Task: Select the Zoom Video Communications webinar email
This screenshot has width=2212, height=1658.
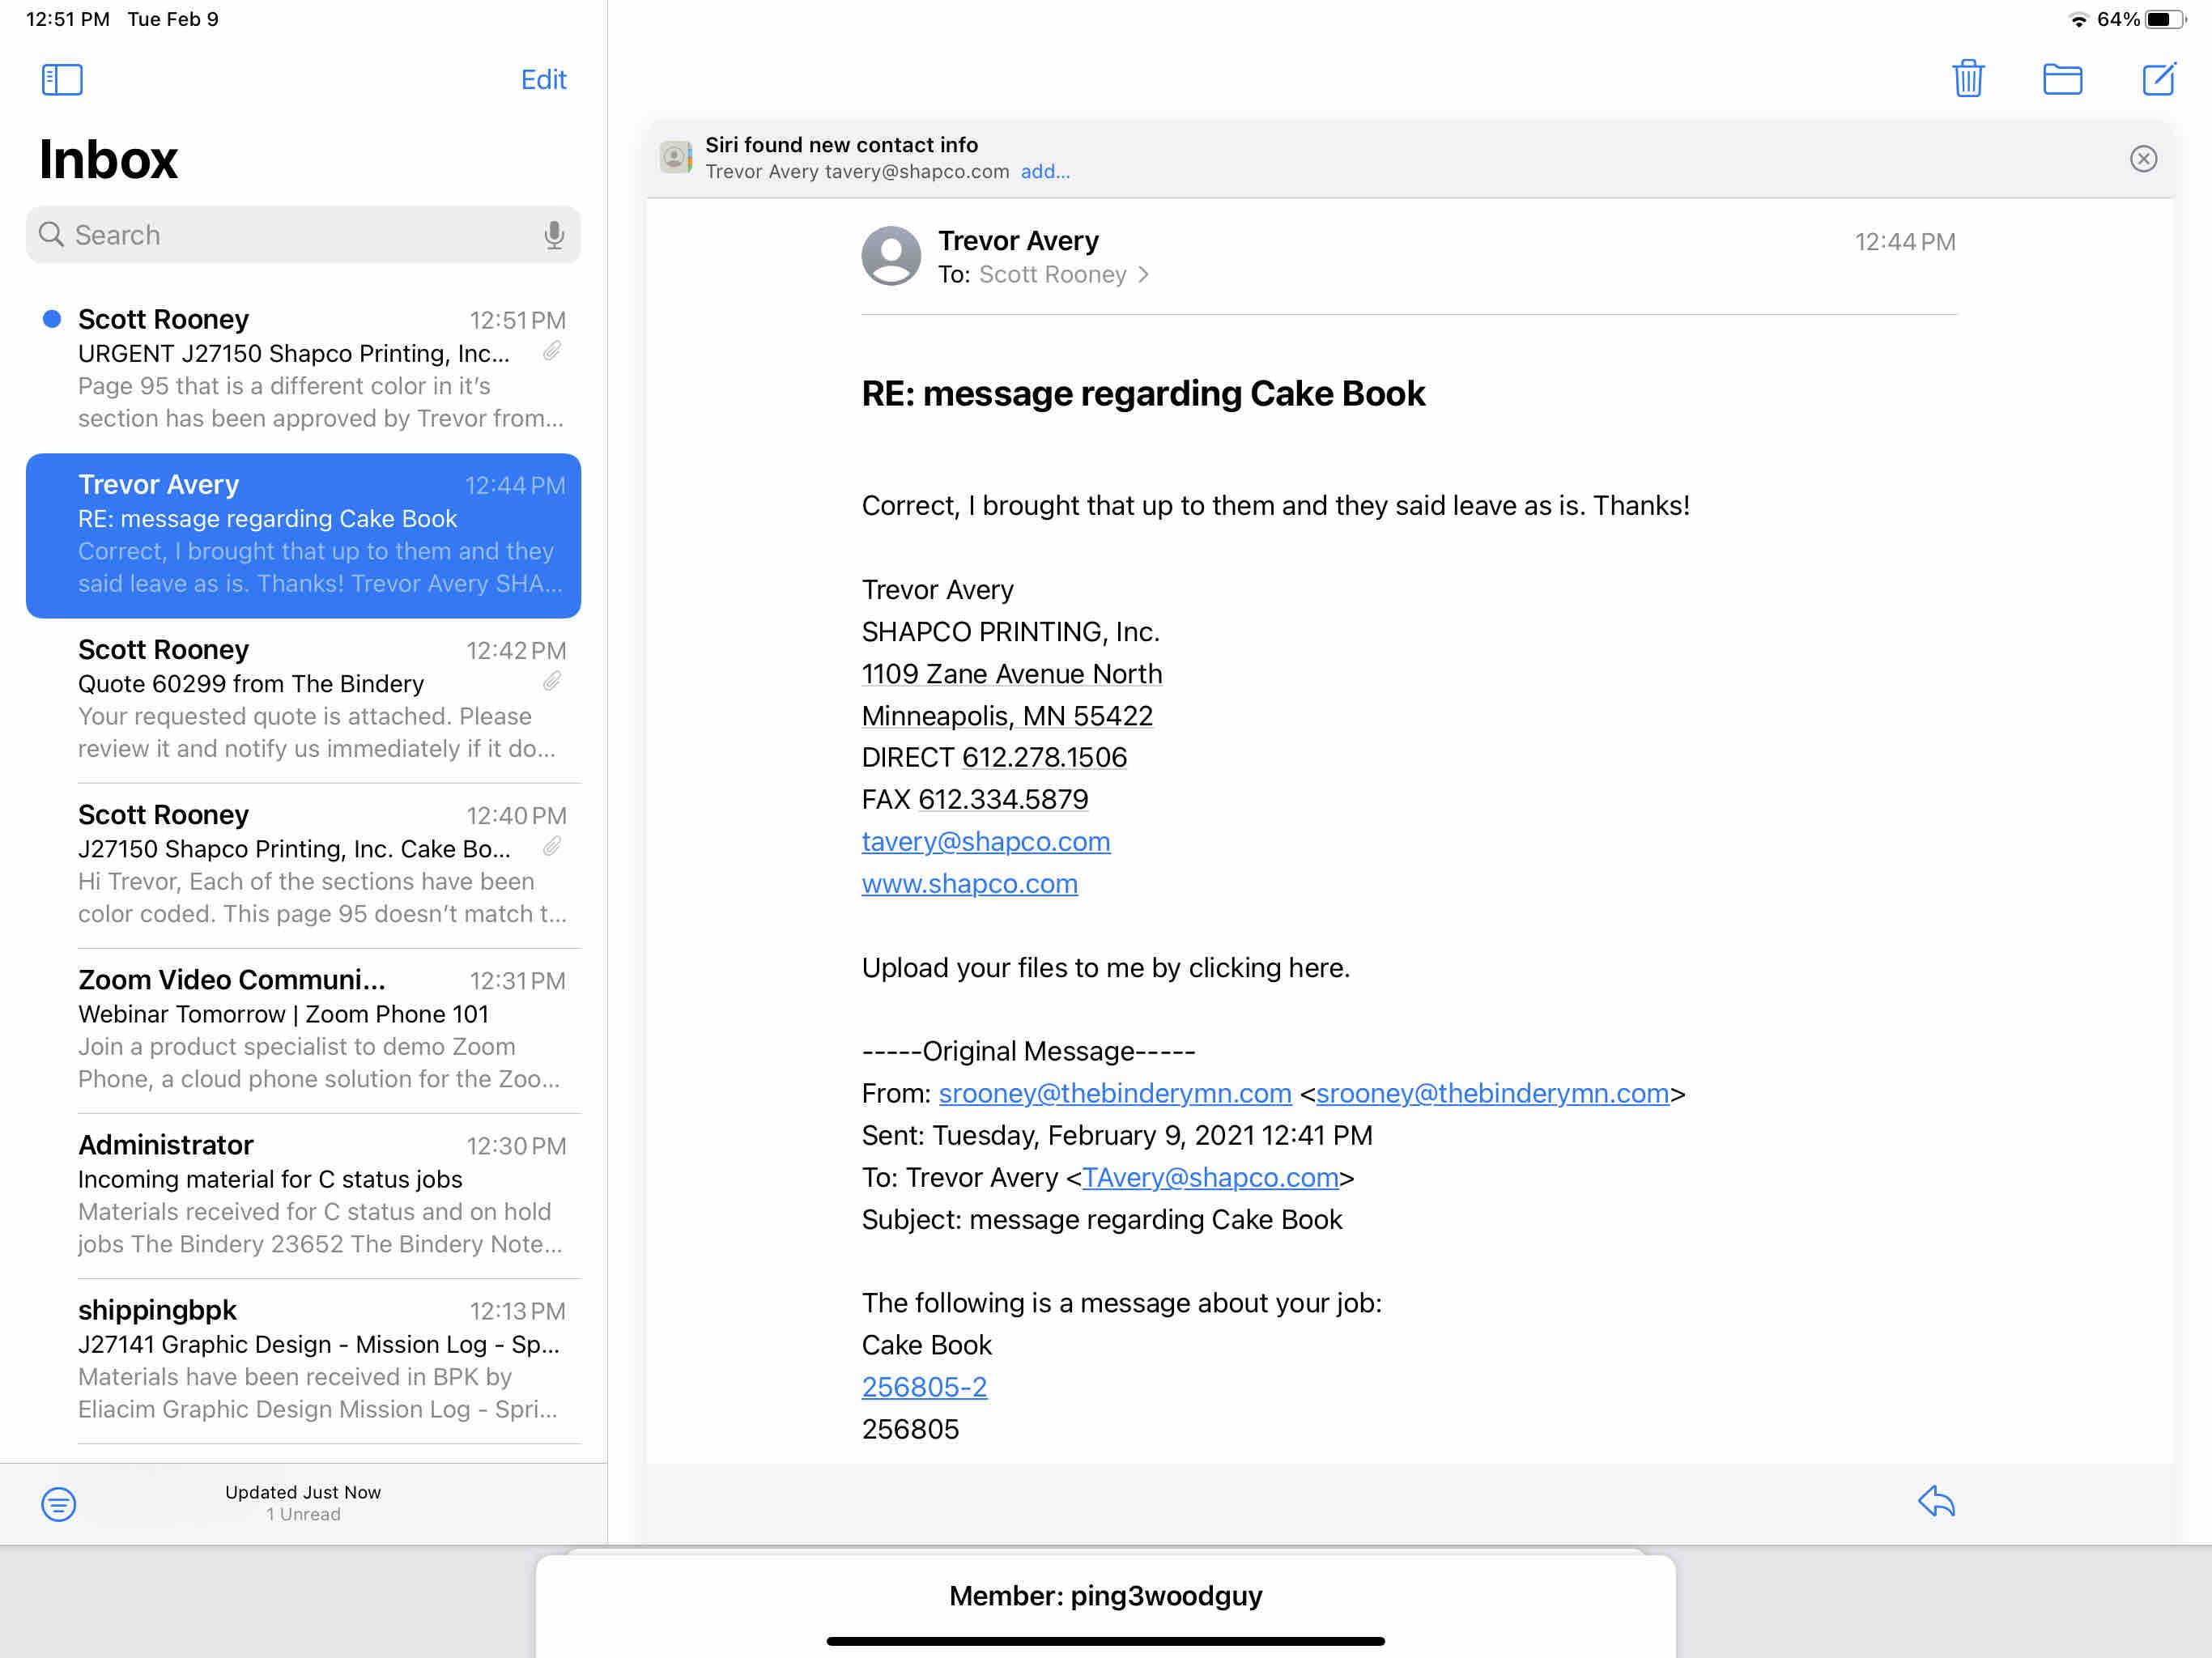Action: [320, 1030]
